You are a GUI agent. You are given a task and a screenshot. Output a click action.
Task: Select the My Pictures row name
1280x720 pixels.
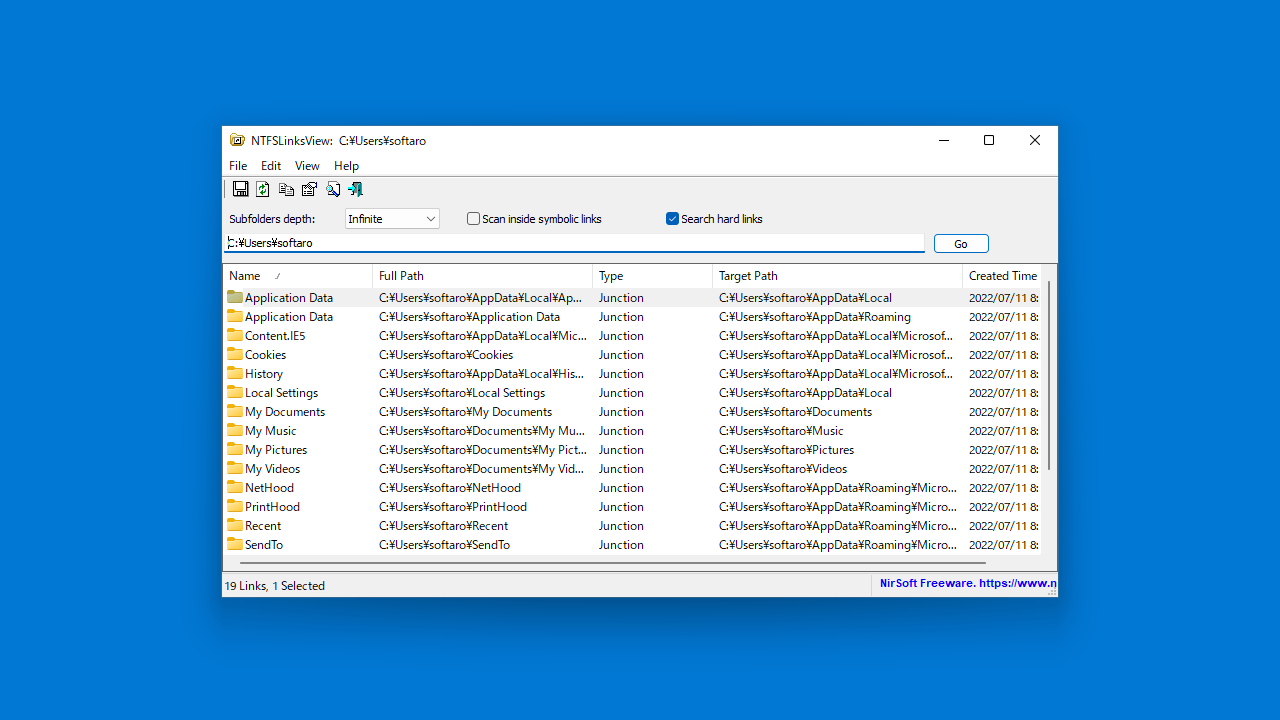276,450
